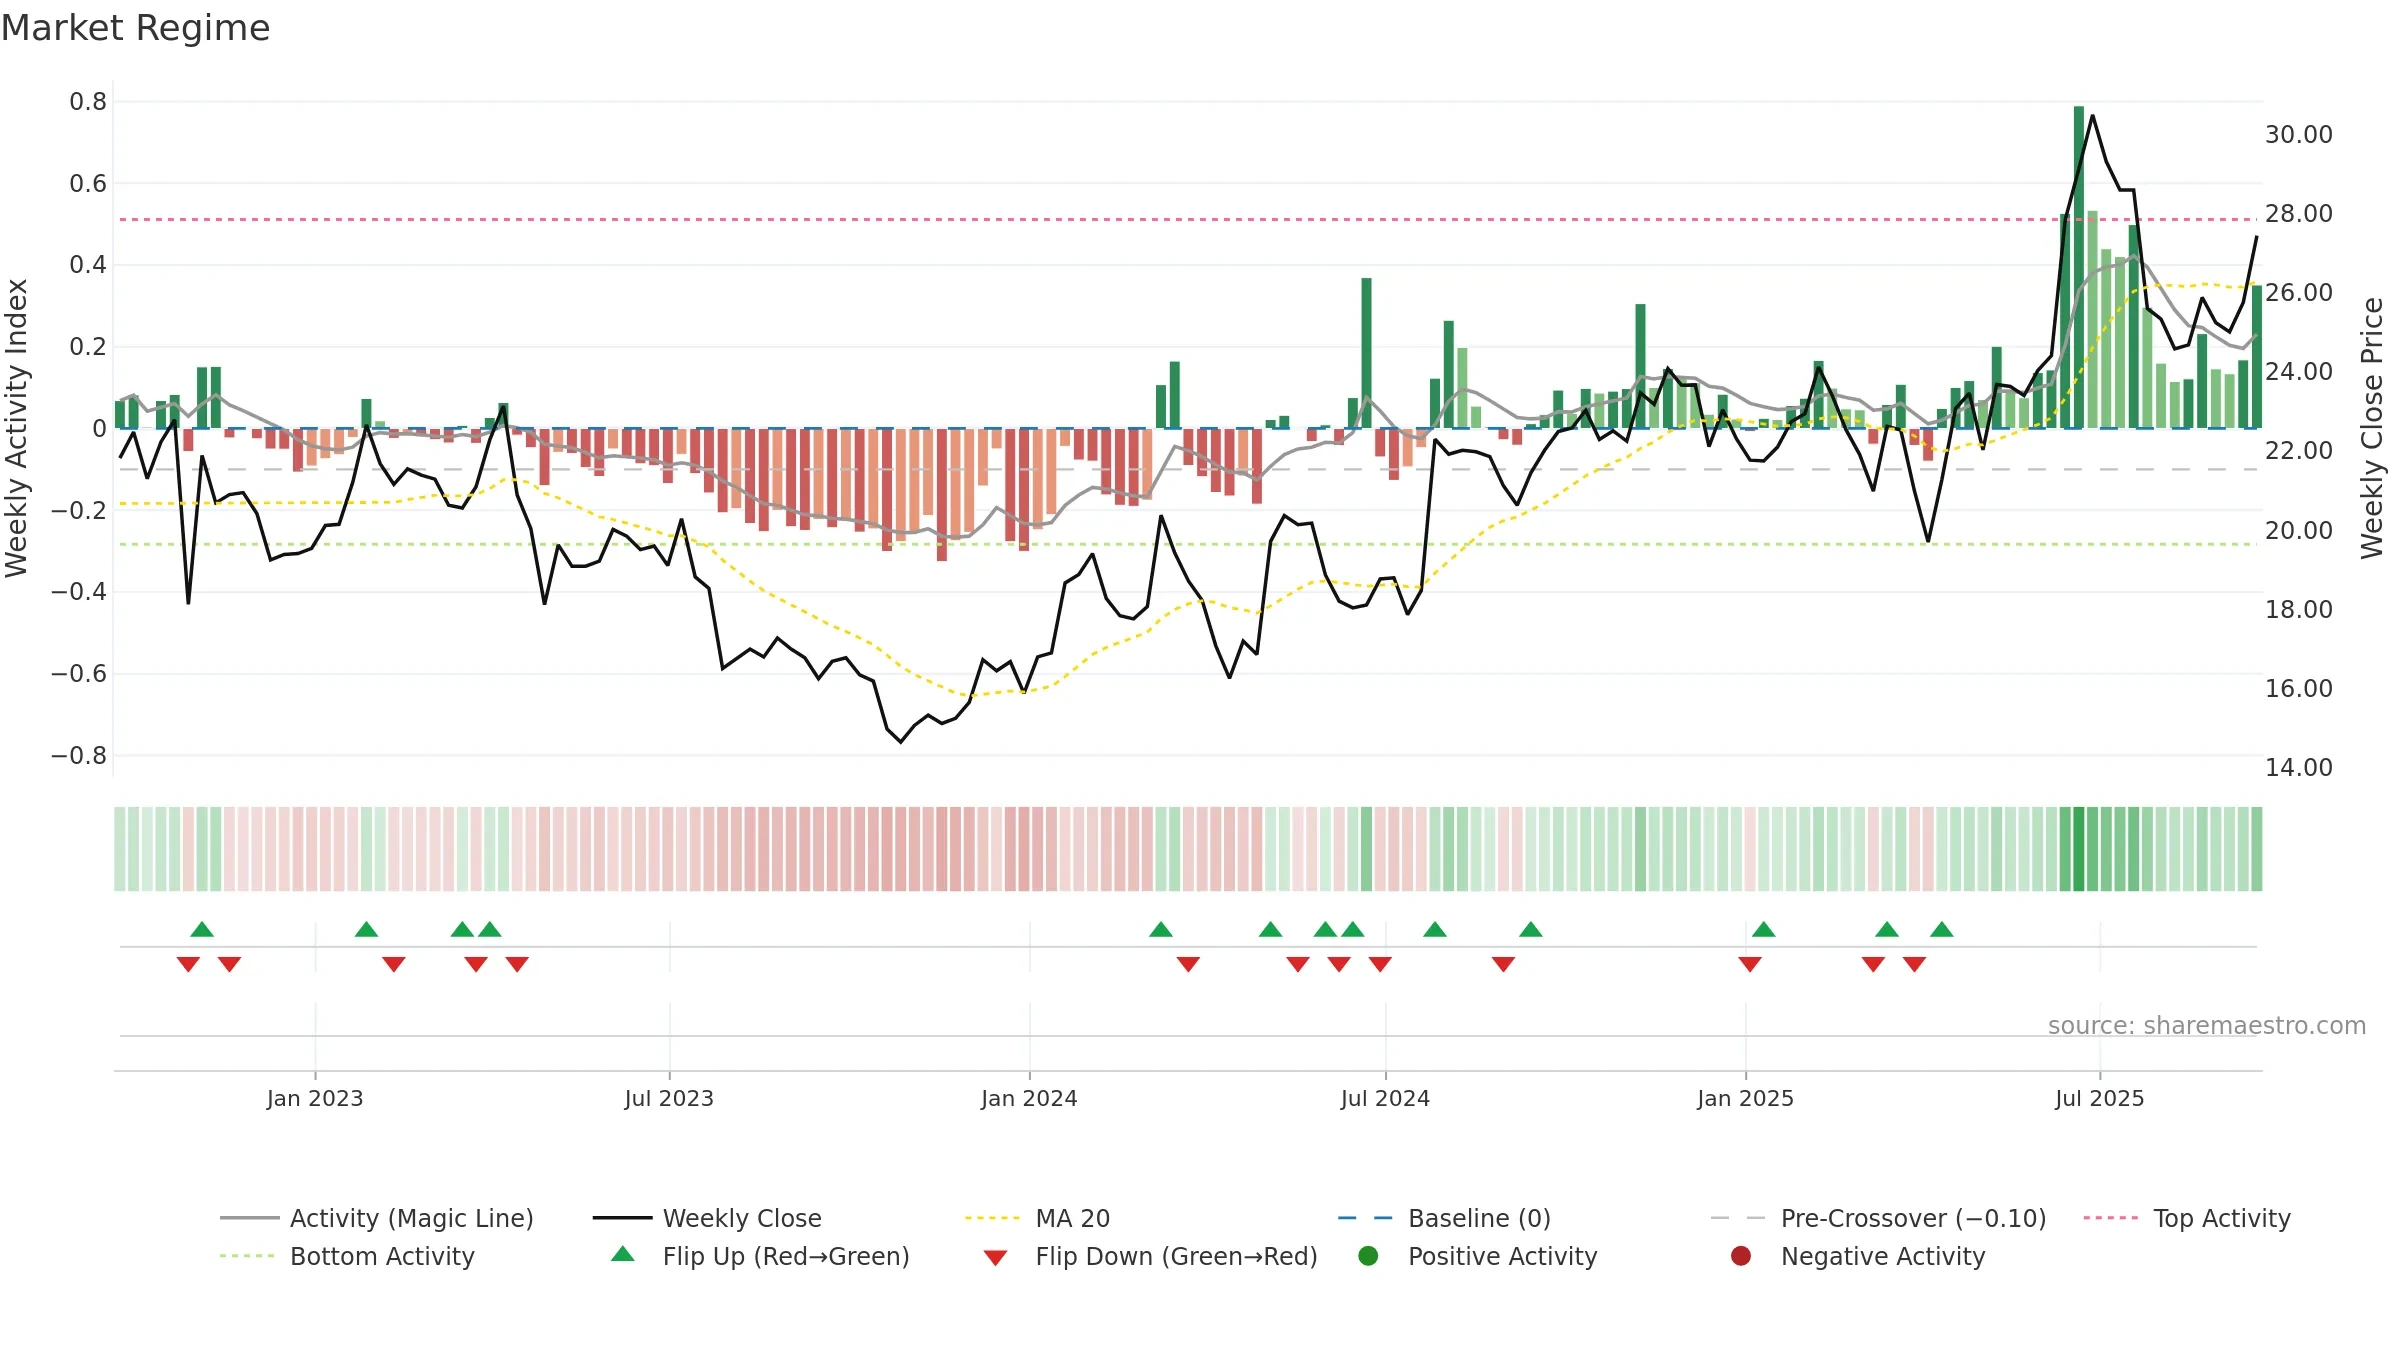
Task: Click the tallest green activity bar near Jul 2025
Action: coord(2079,267)
